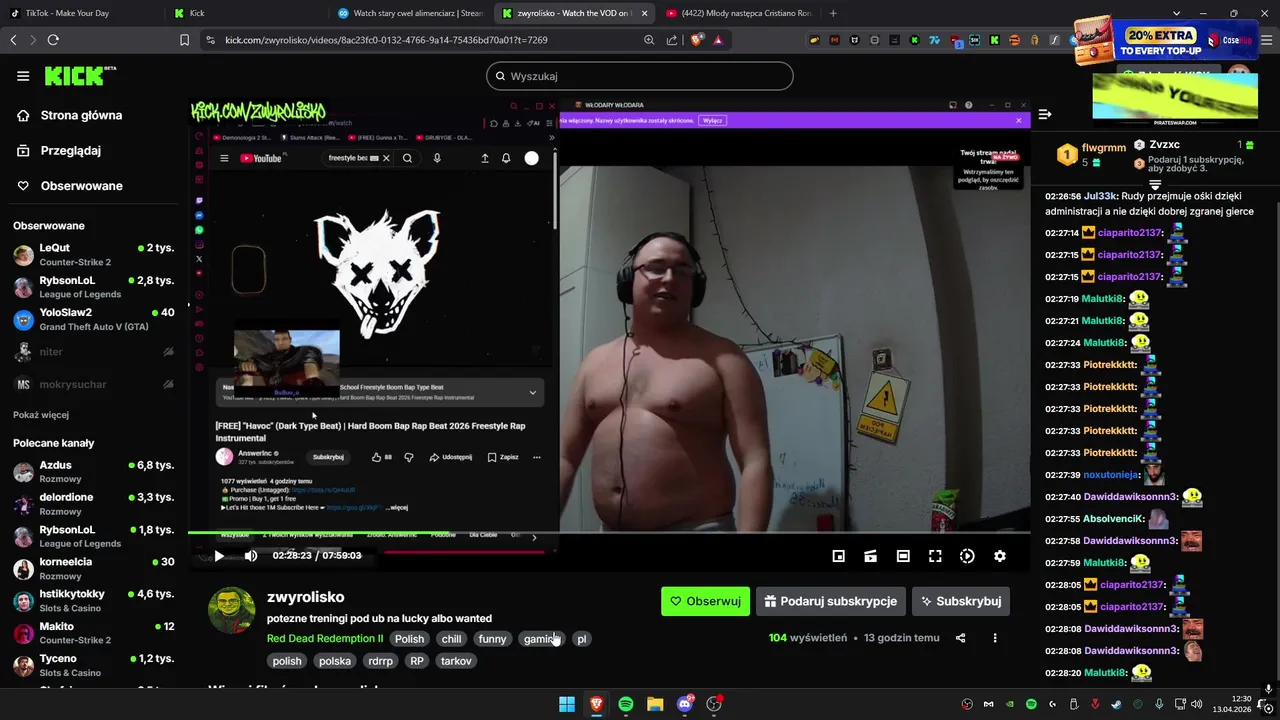The image size is (1280, 720).
Task: Open volume control in system tray
Action: [1196, 704]
